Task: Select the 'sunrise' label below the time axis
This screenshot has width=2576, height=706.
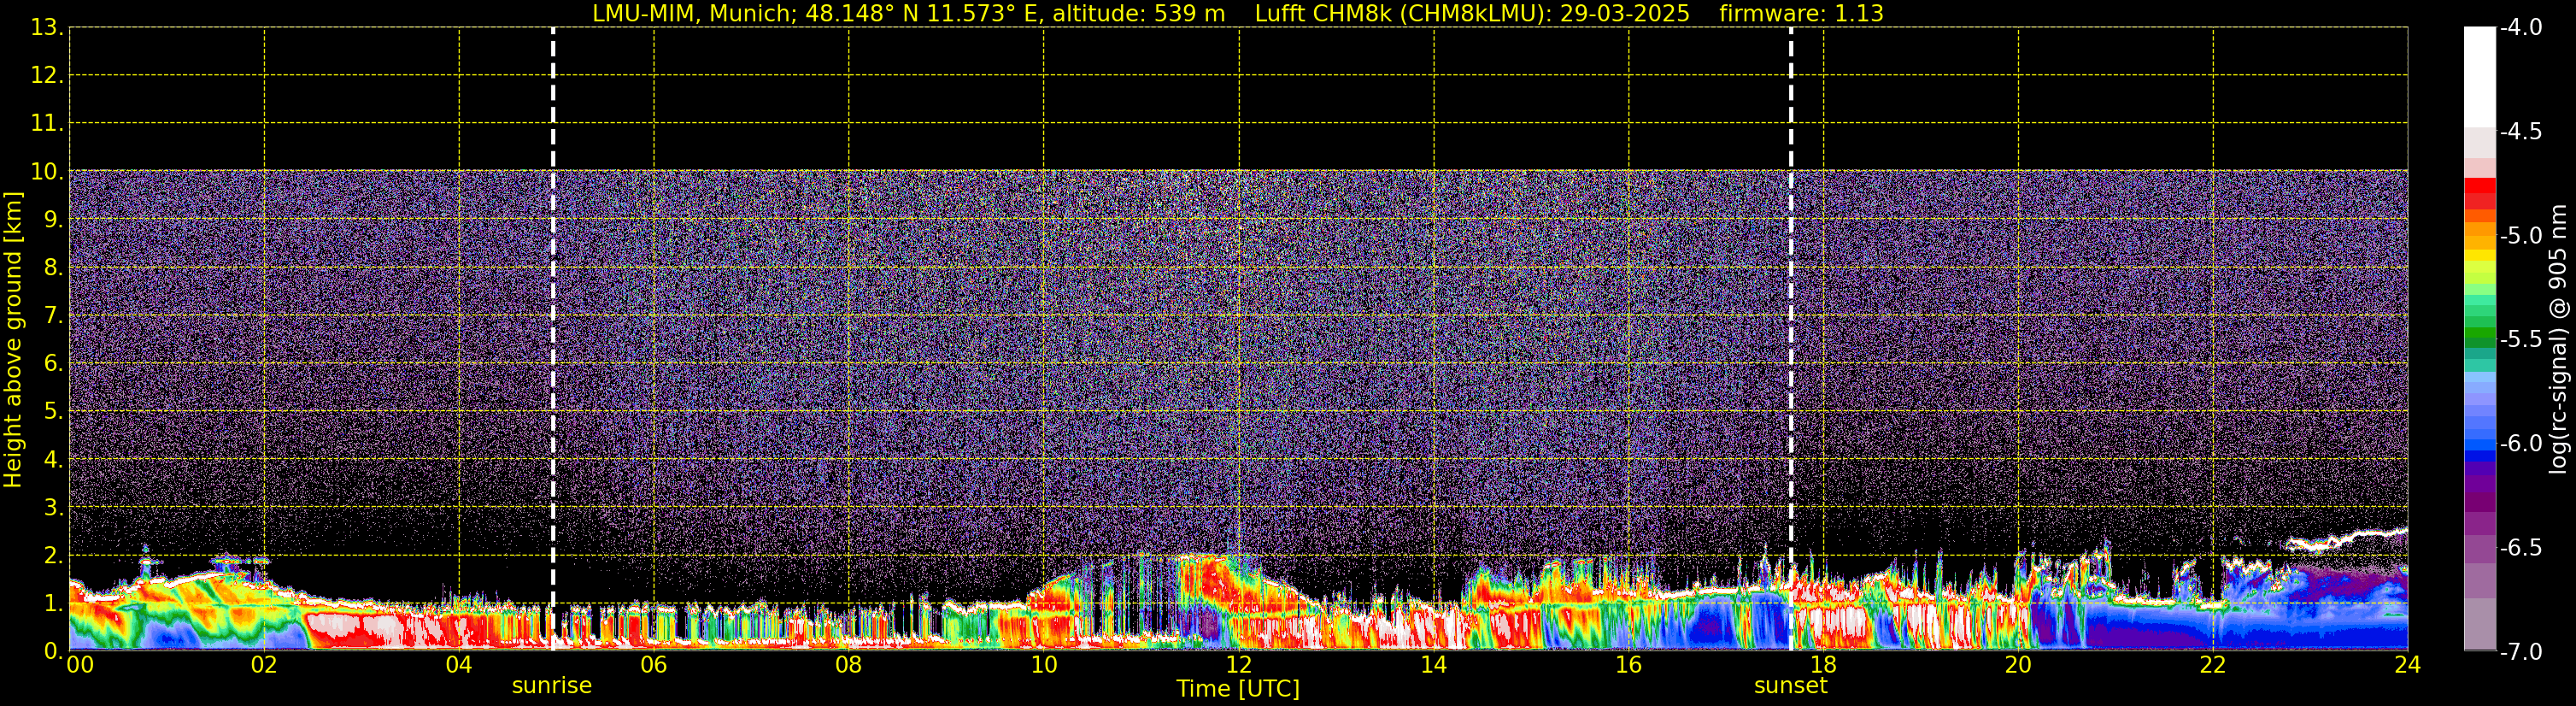Action: pyautogui.click(x=552, y=686)
